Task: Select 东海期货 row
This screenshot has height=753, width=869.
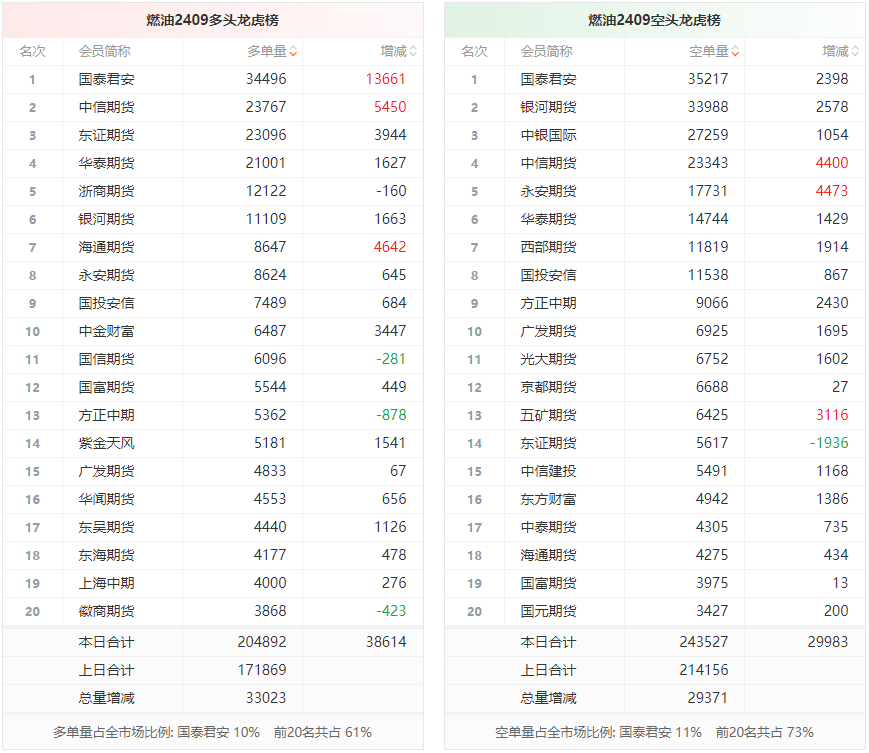Action: (x=213, y=555)
